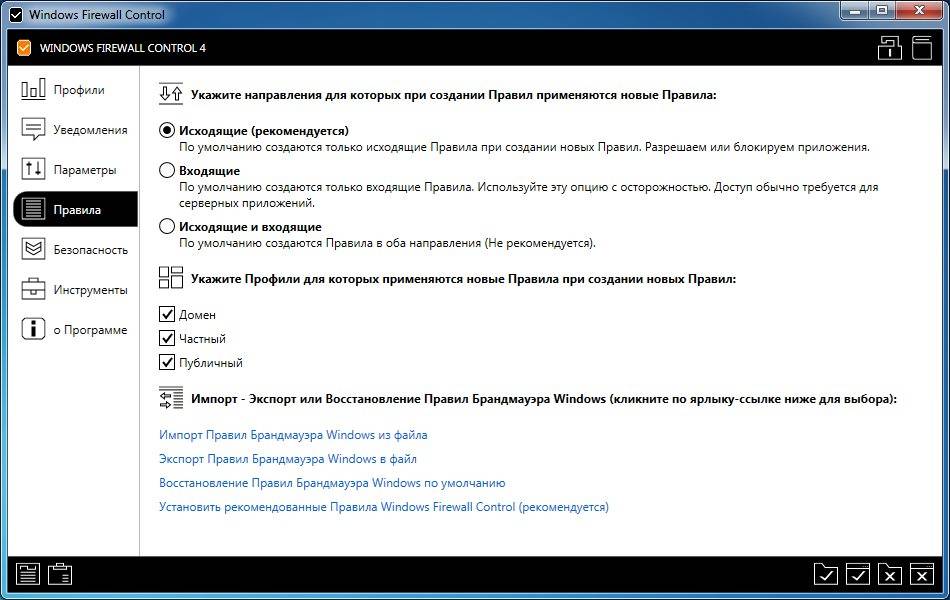Click Импорт Правил Брандмауэра Windows из файла

(293, 435)
